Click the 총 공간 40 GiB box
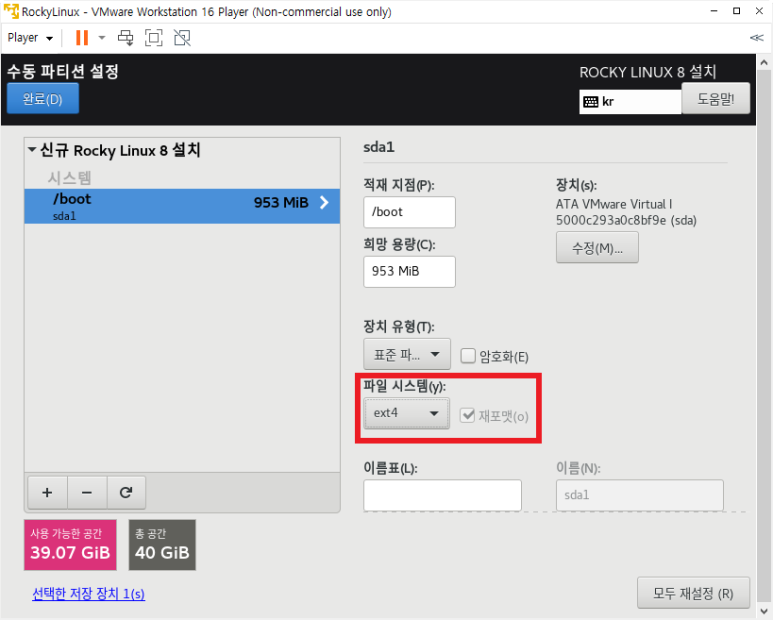 pos(162,545)
